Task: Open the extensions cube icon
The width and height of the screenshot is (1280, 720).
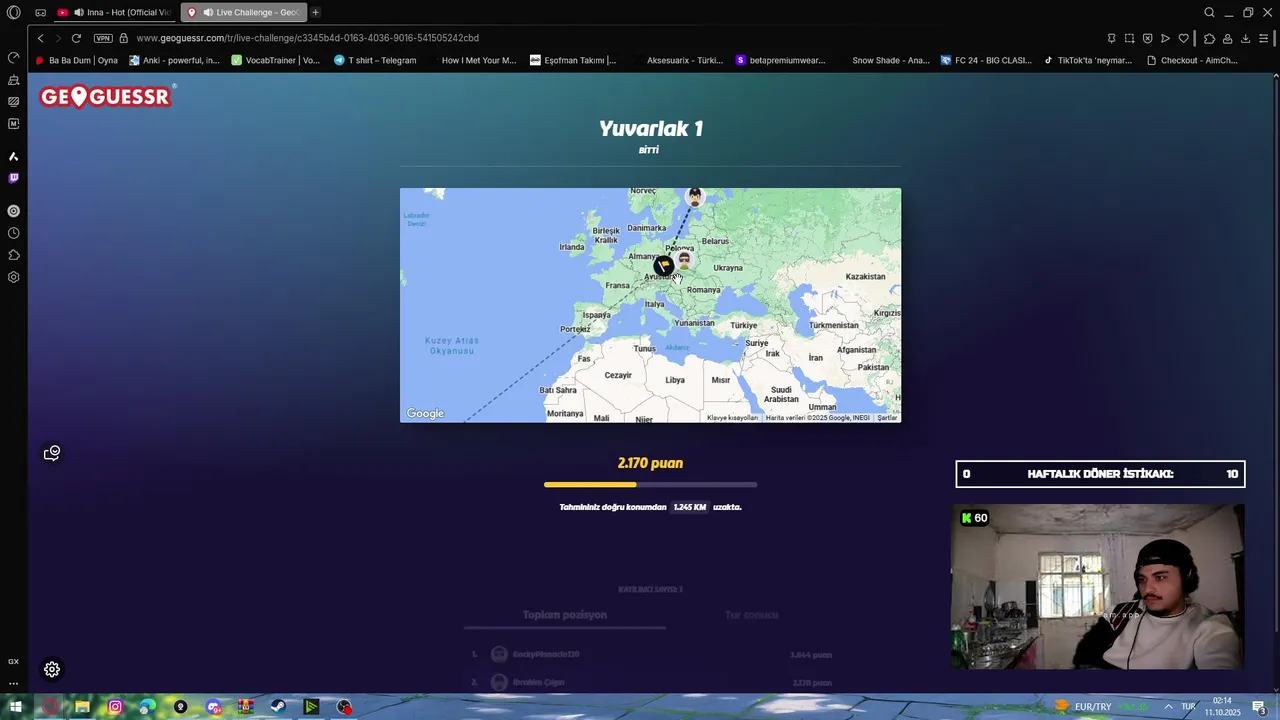Action: coord(1209,38)
